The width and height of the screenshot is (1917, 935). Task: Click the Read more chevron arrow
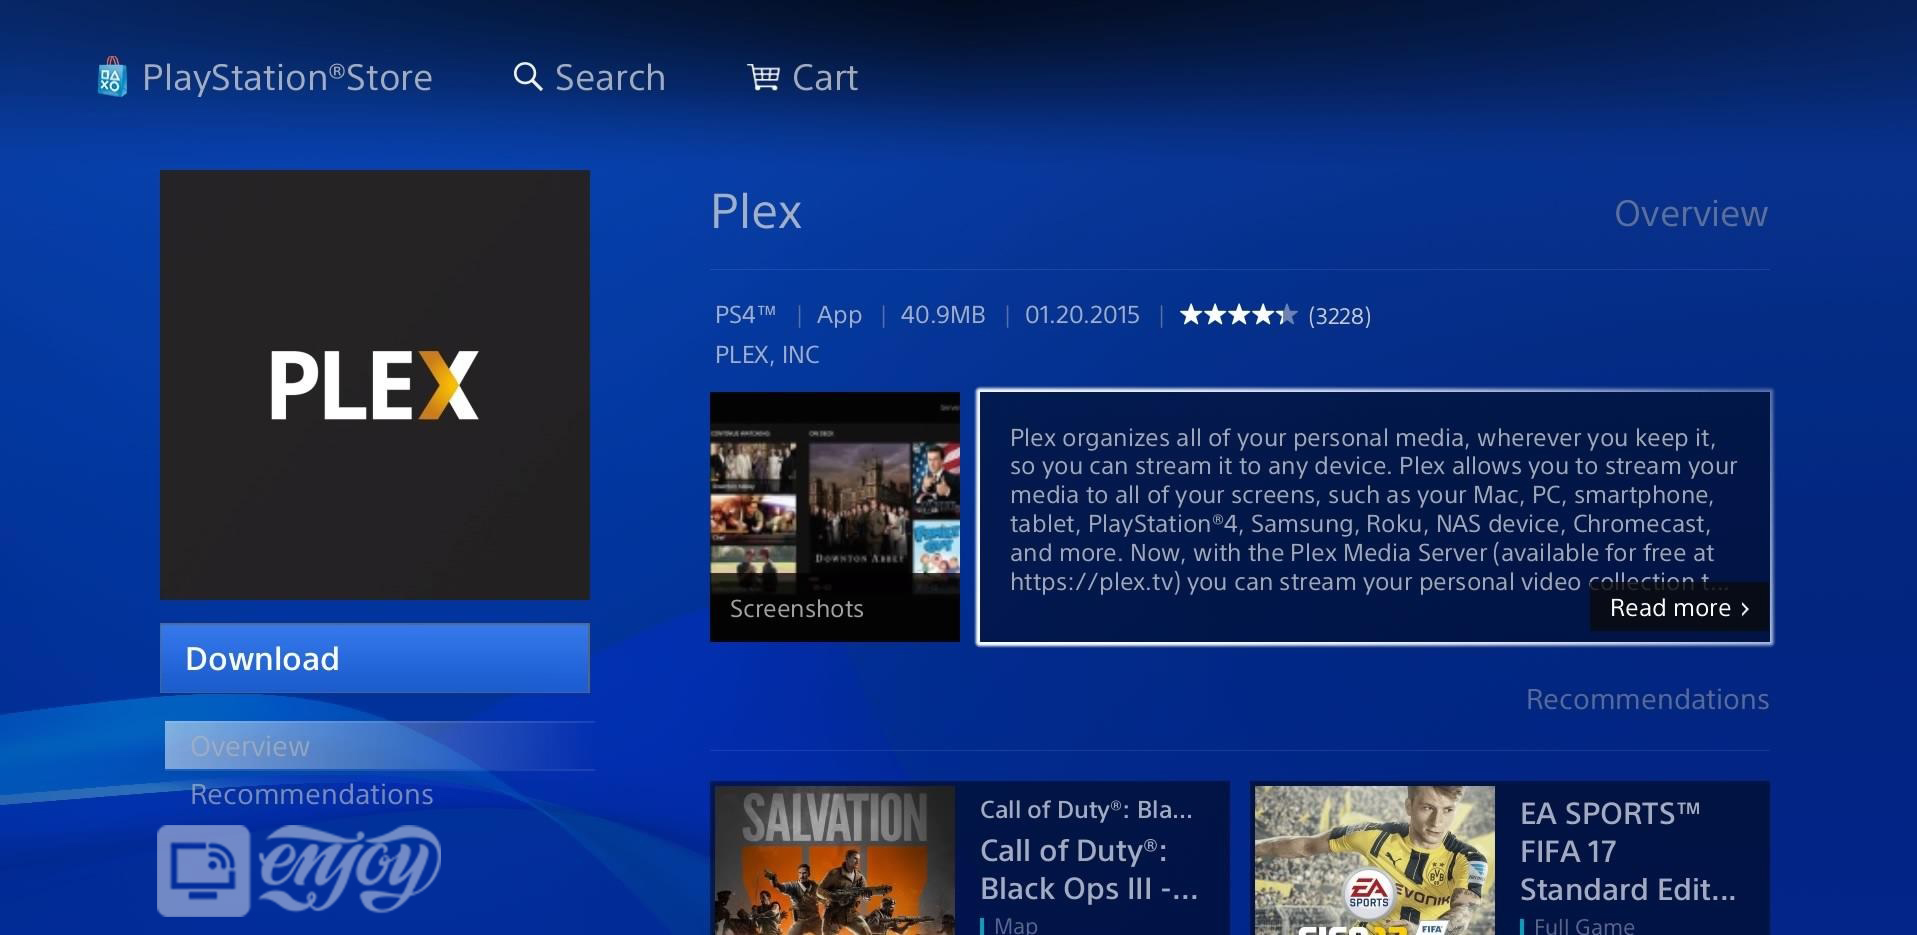[1745, 609]
